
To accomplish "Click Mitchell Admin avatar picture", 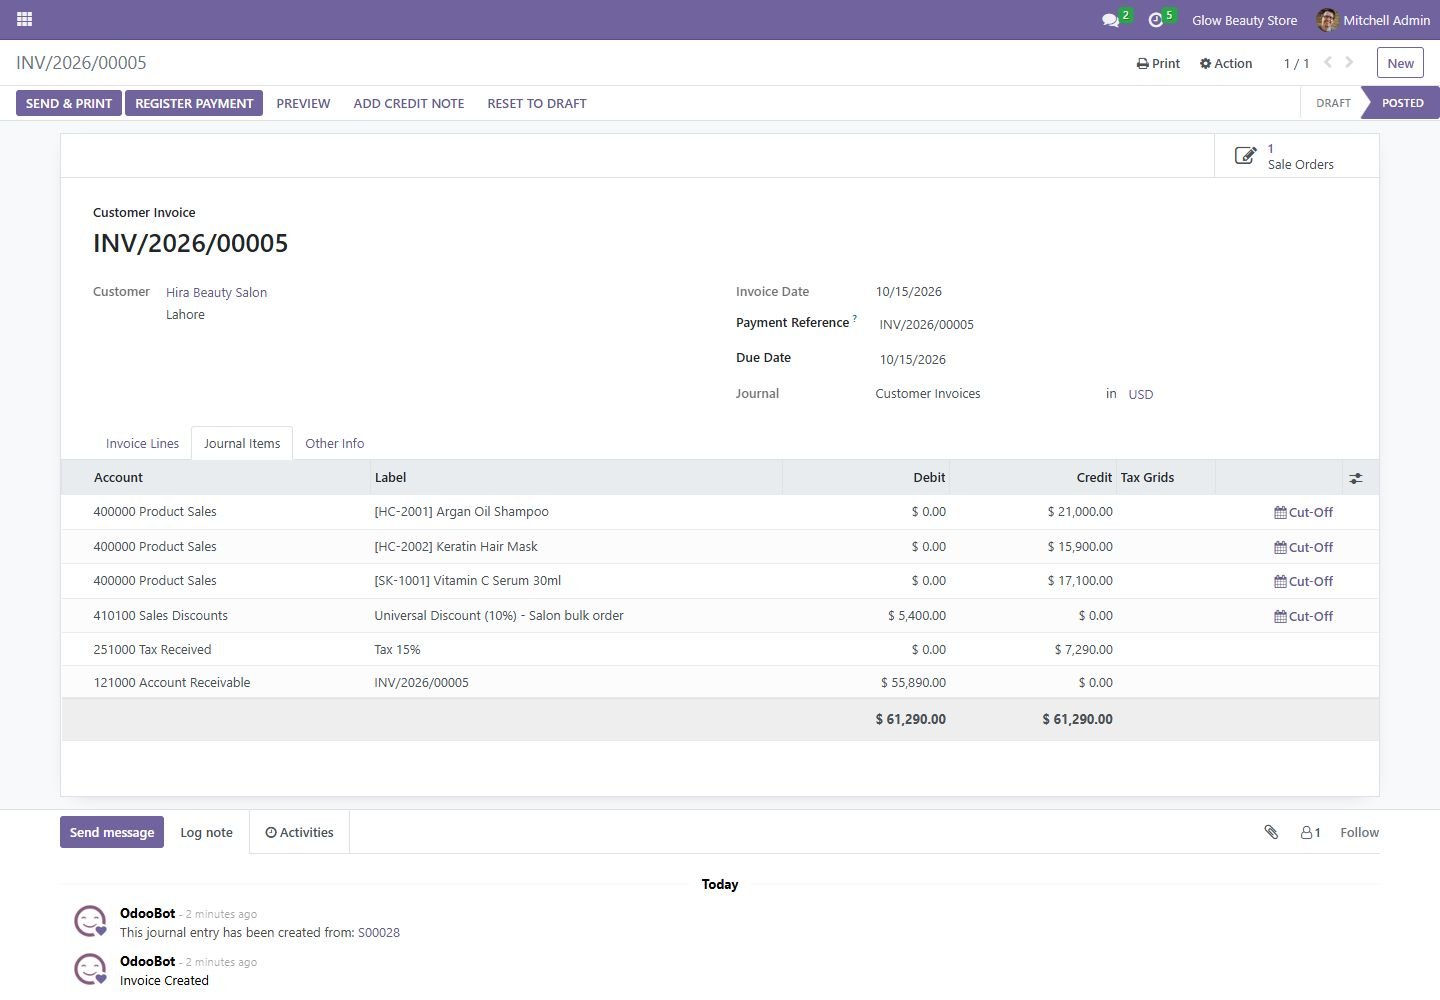I will (x=1327, y=20).
